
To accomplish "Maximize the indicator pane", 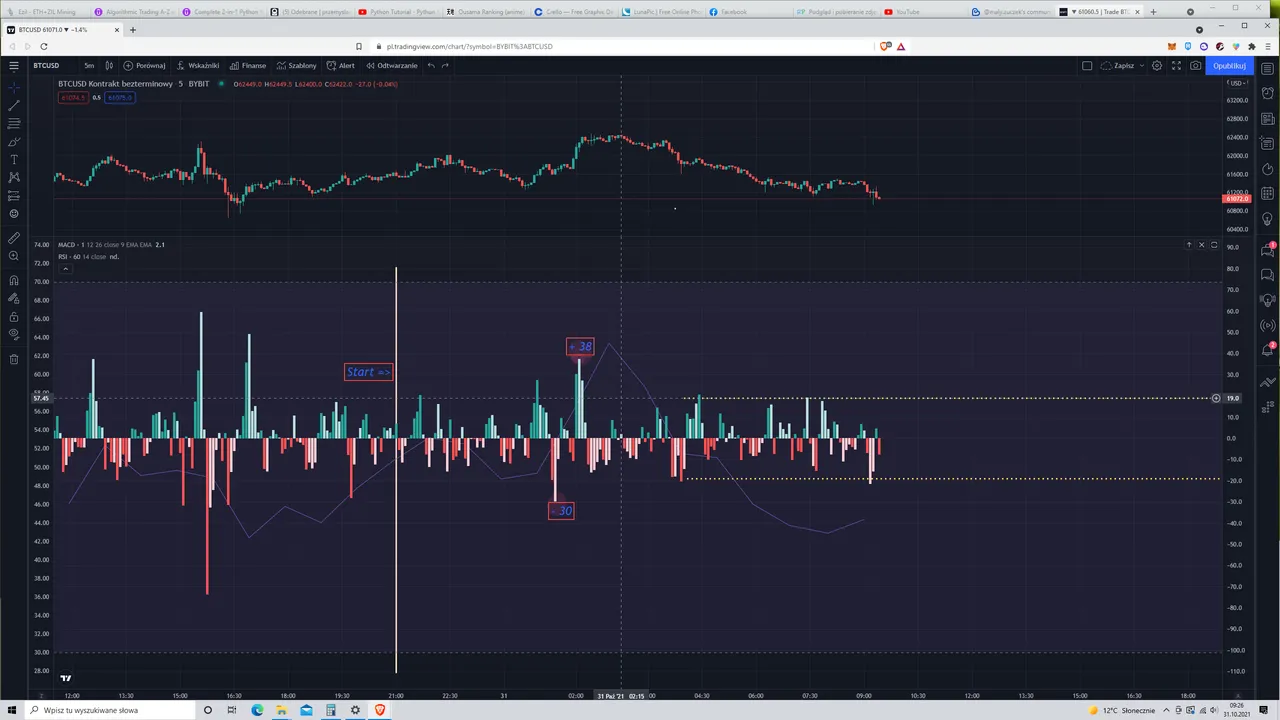I will point(1214,245).
